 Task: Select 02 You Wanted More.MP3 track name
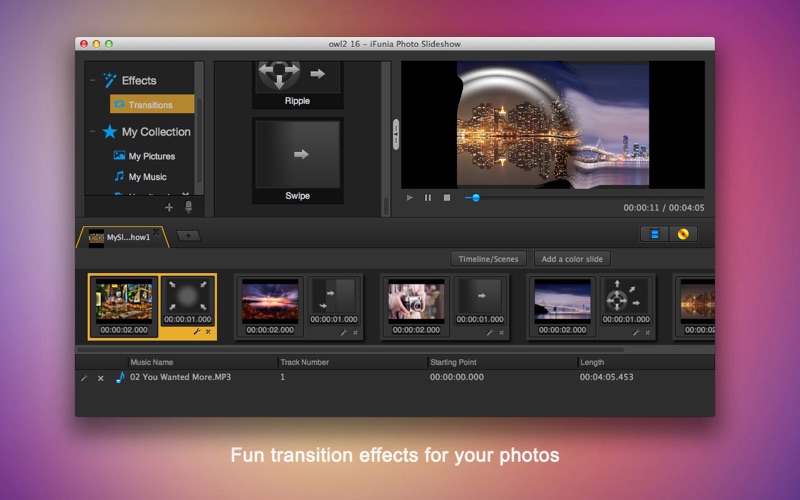(181, 377)
